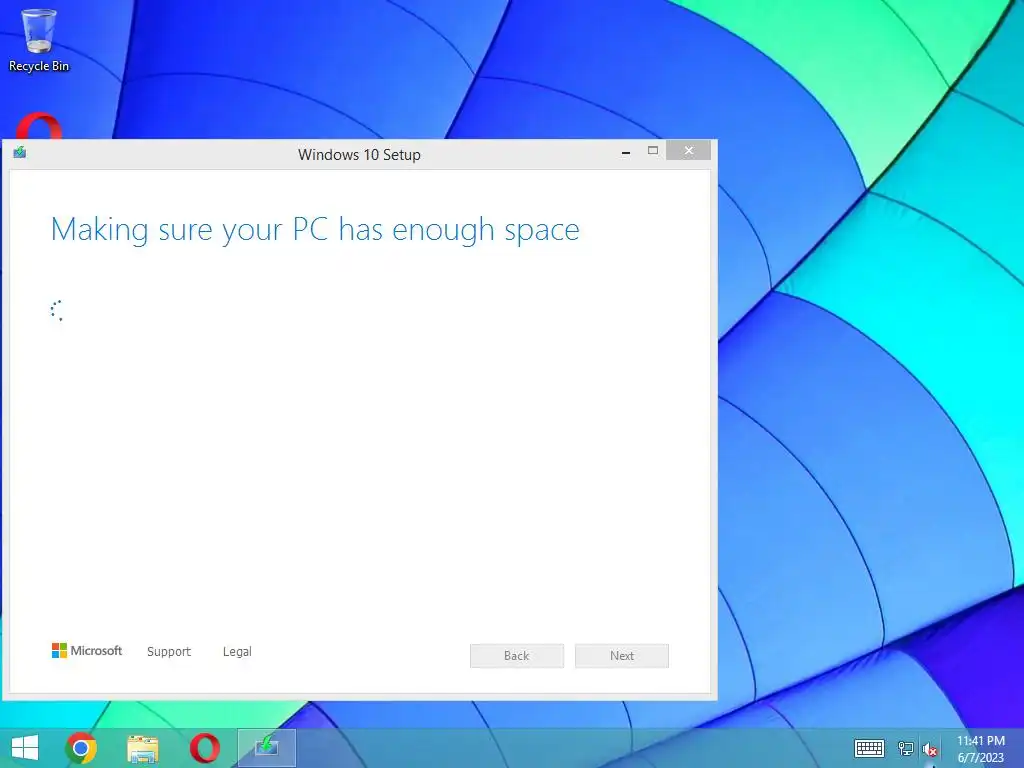The width and height of the screenshot is (1024, 768).
Task: Open the touch keyboard tray icon
Action: pos(869,748)
